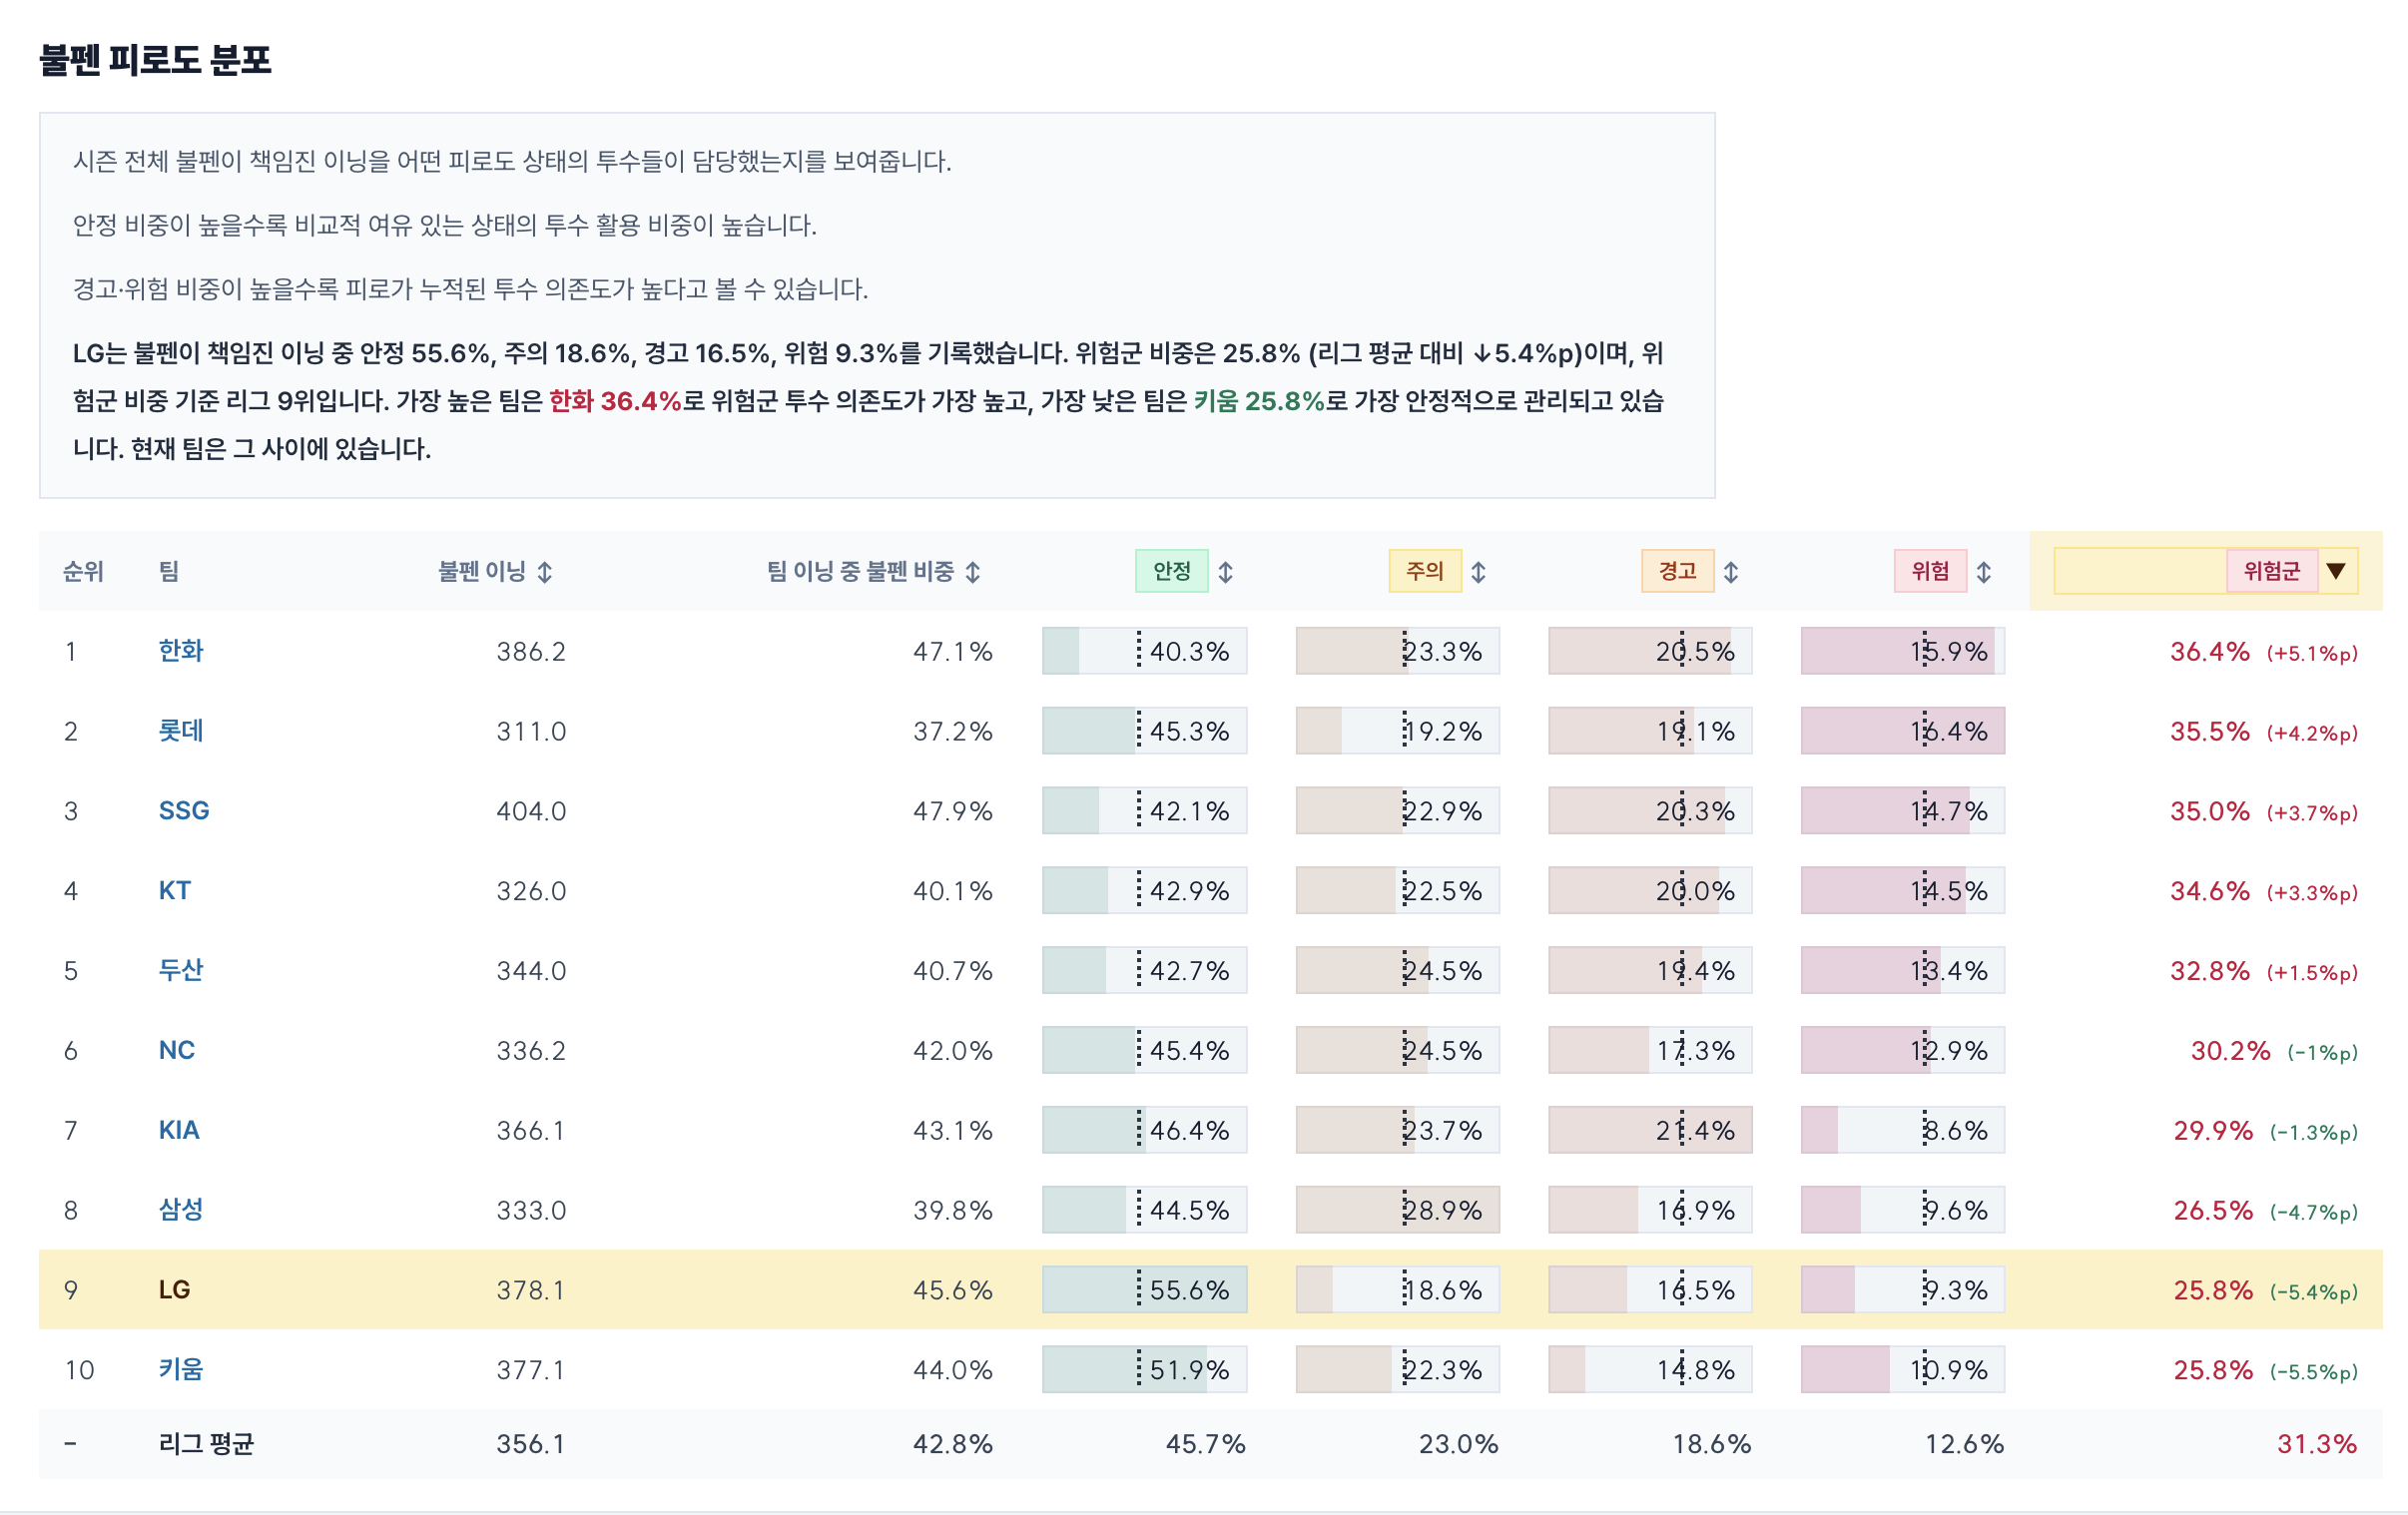Click LG's 55.6% 안정 bar
The height and width of the screenshot is (1515, 2408).
pos(1145,1290)
